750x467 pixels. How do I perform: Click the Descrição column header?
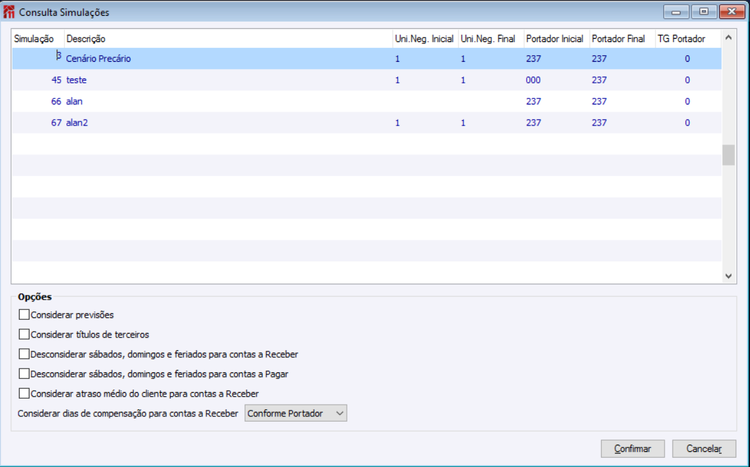(x=228, y=39)
